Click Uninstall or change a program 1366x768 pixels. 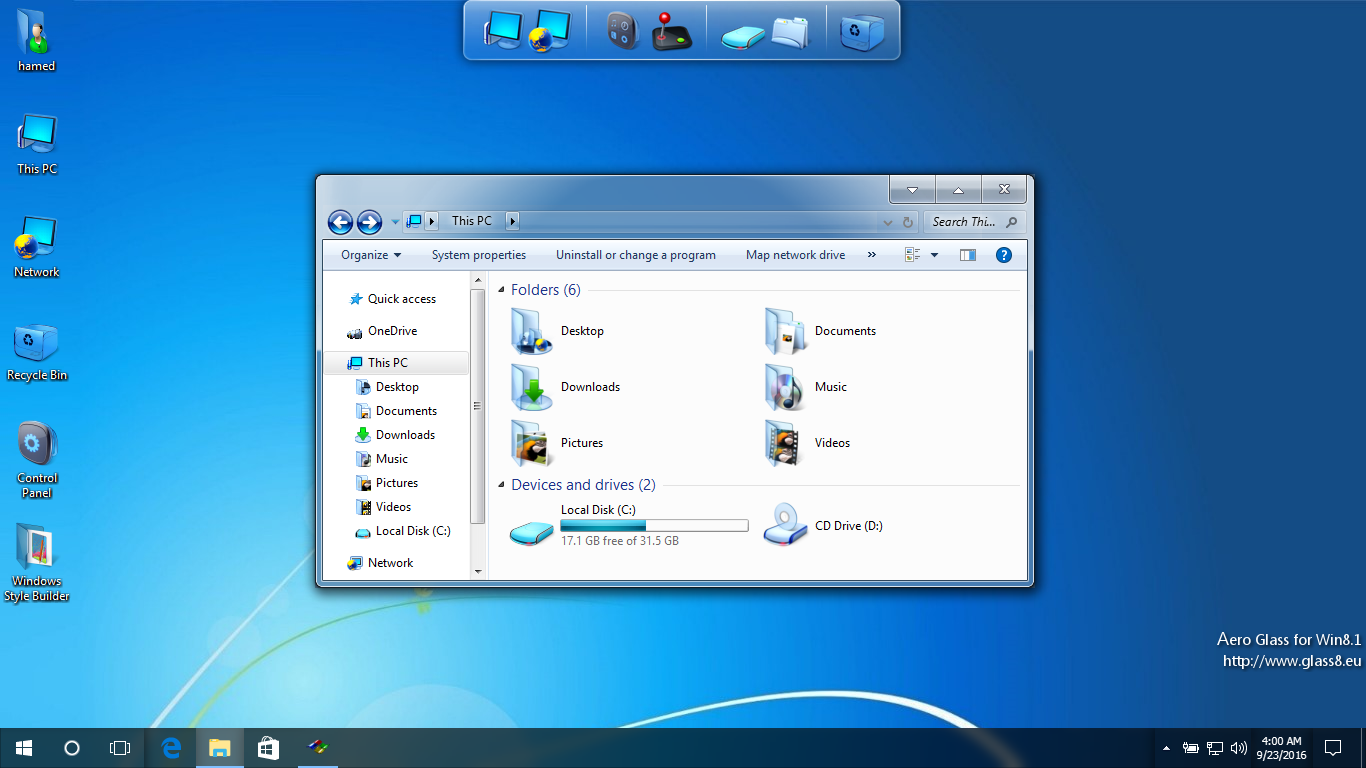[635, 255]
